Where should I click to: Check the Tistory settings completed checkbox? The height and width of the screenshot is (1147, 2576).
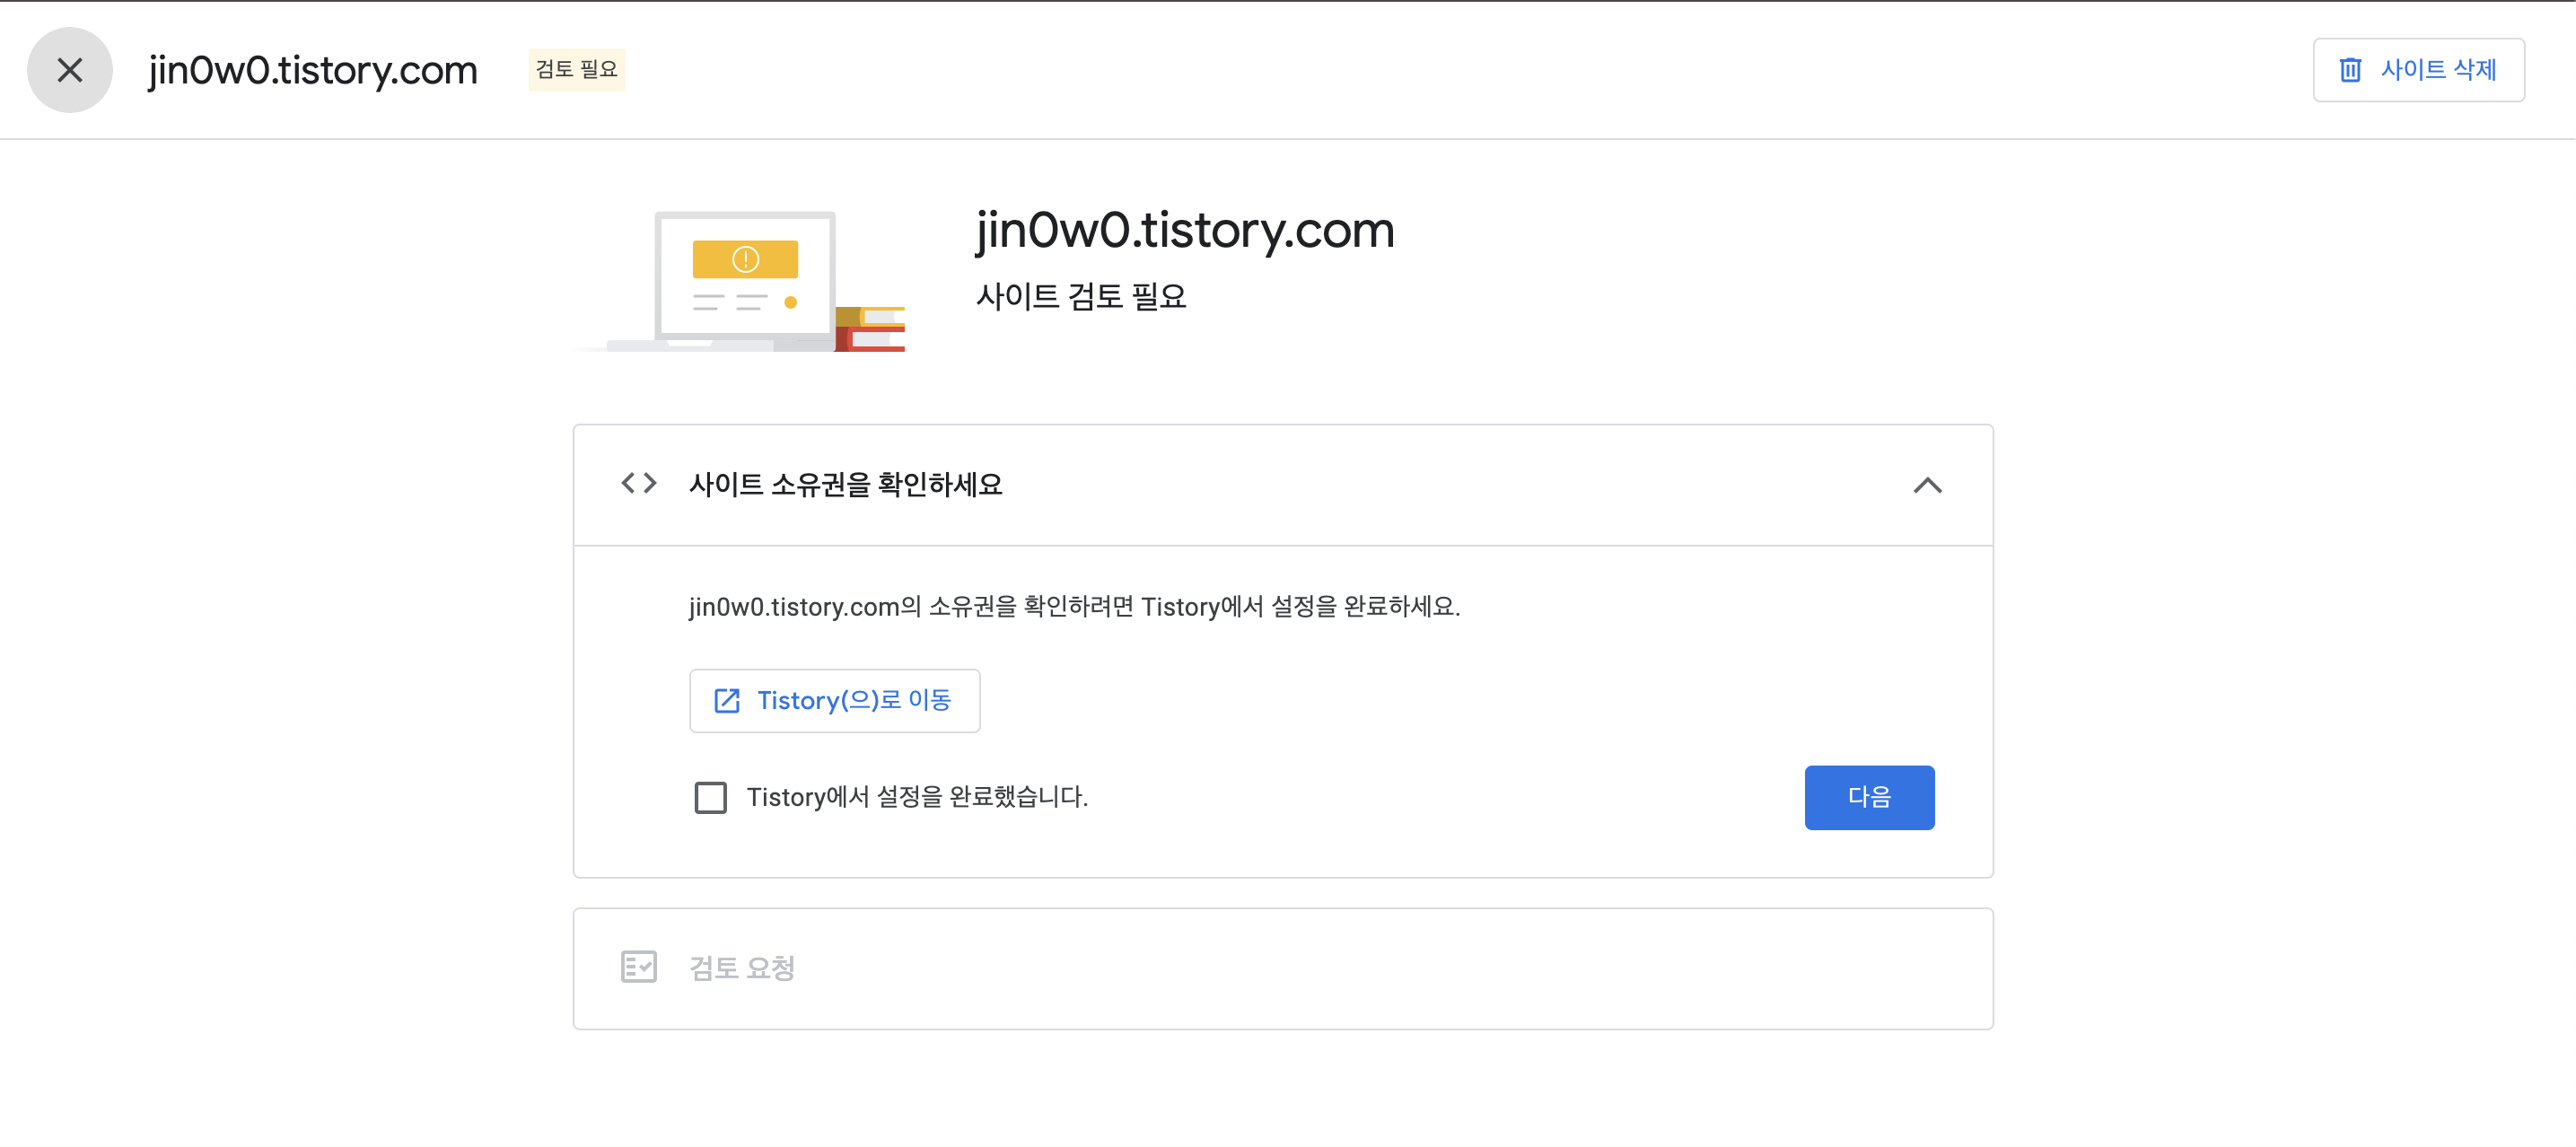click(x=710, y=798)
